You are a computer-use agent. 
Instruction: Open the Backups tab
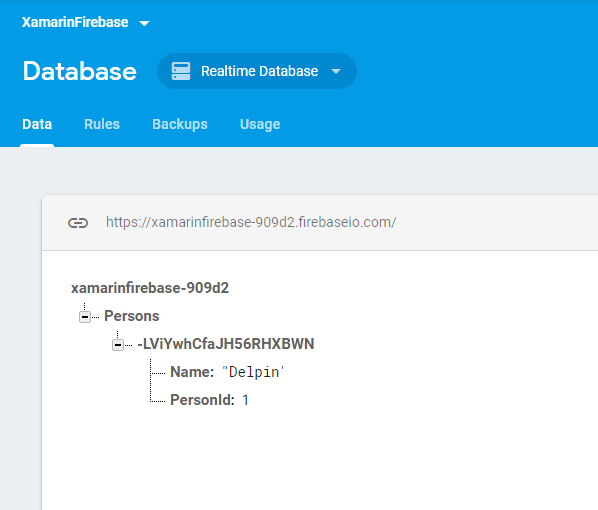click(180, 124)
